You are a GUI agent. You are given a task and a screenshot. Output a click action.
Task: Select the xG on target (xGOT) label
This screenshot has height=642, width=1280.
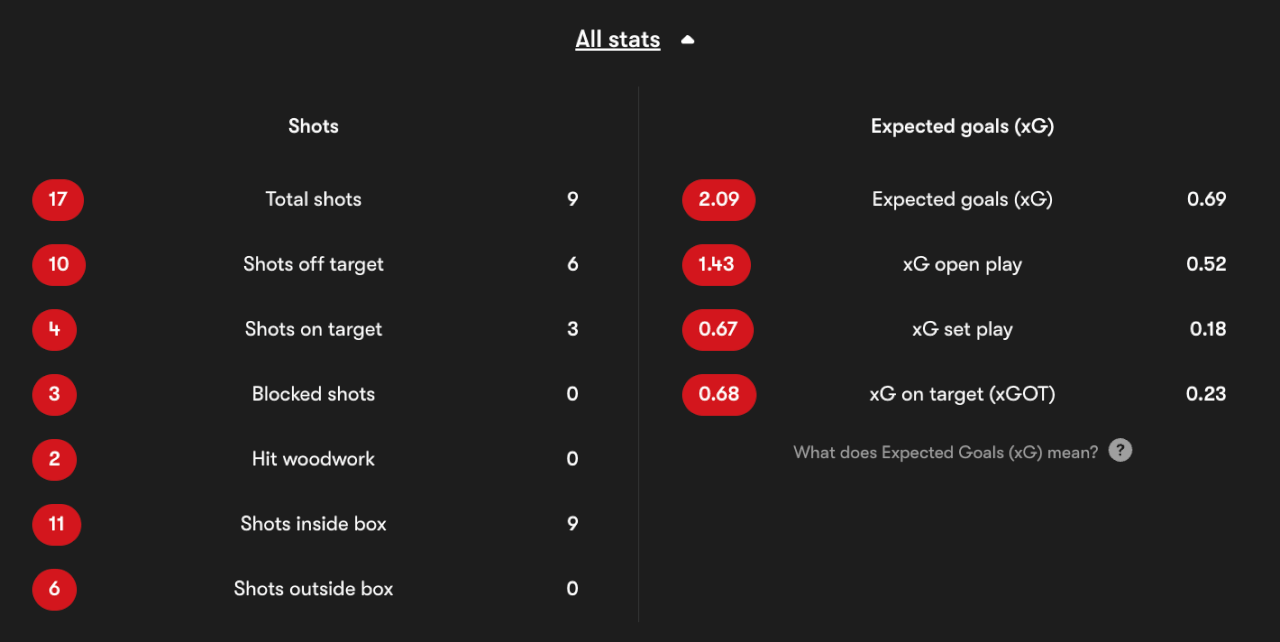962,394
